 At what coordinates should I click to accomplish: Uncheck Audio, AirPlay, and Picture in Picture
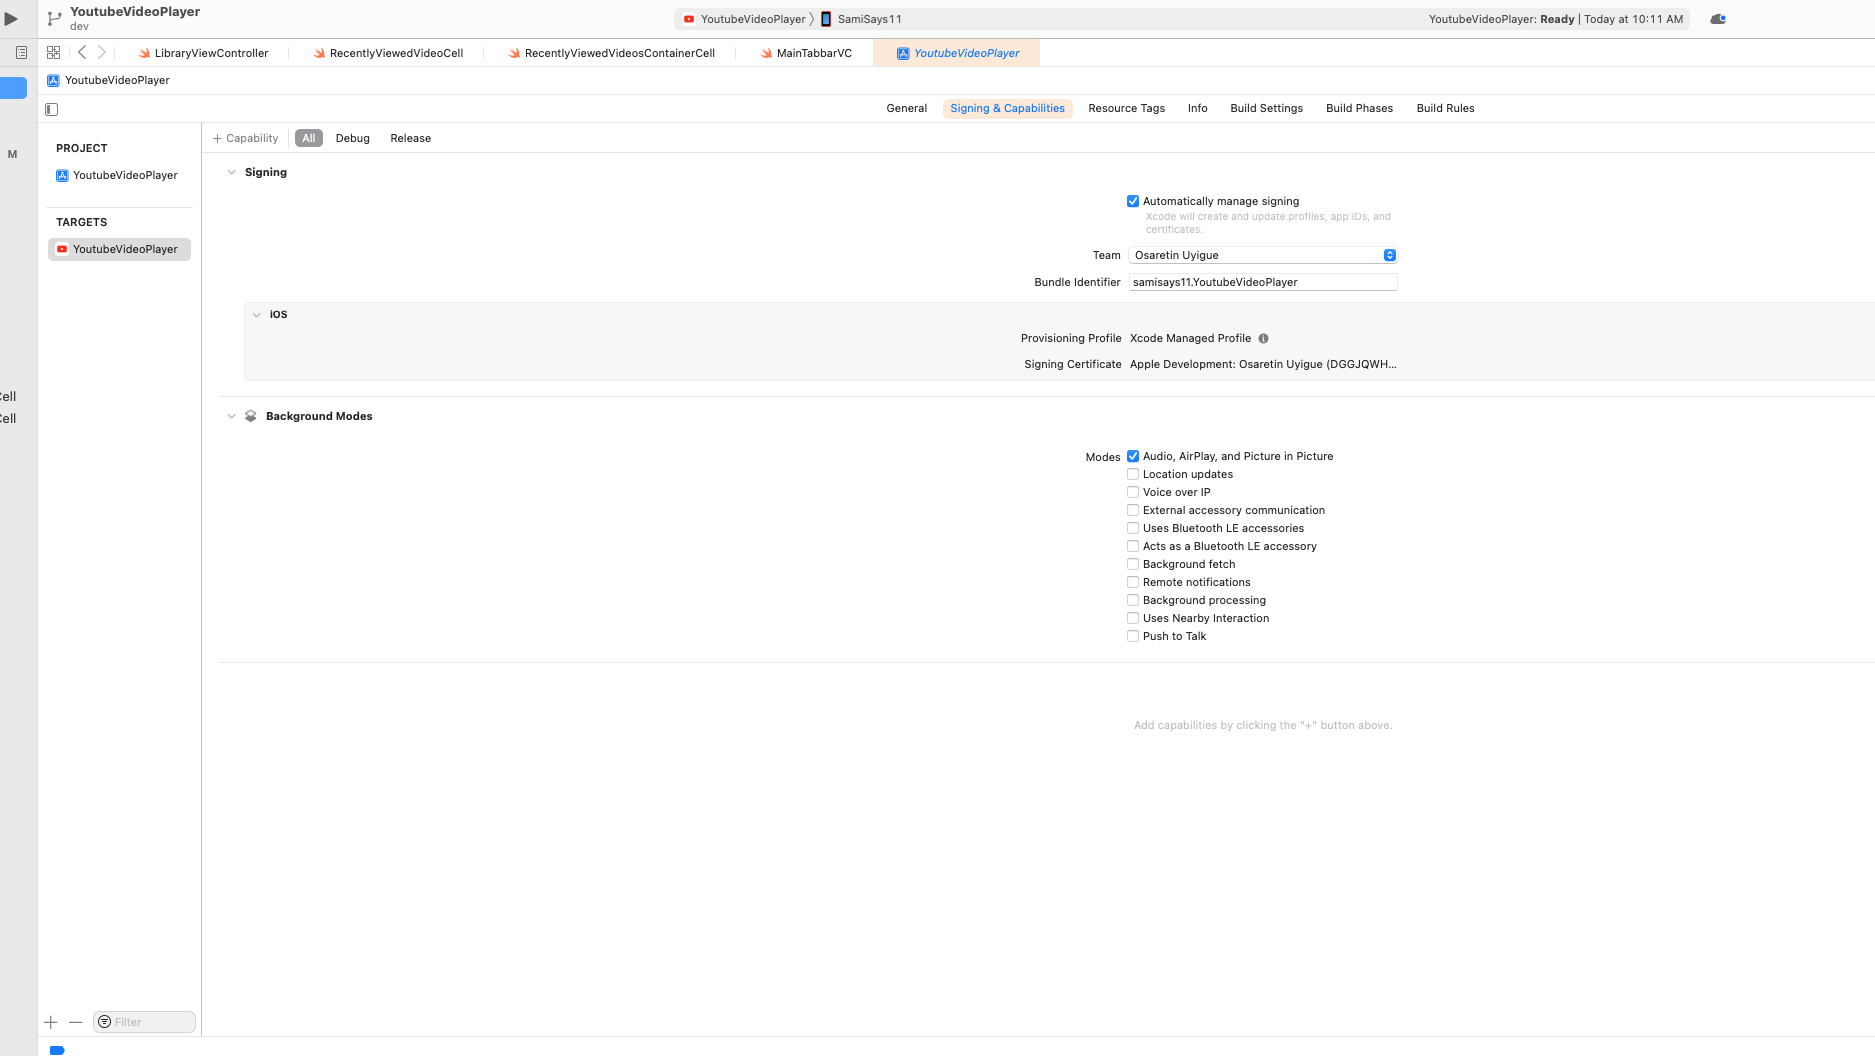(1132, 455)
